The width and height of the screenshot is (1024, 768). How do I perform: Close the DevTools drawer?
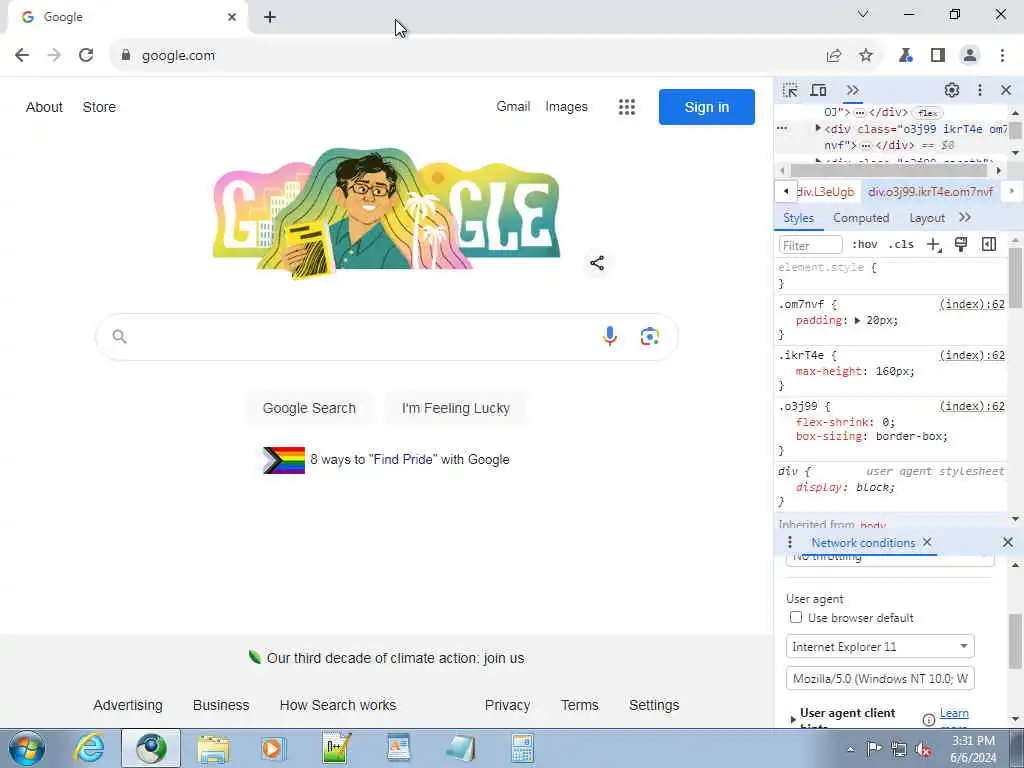pyautogui.click(x=1008, y=542)
